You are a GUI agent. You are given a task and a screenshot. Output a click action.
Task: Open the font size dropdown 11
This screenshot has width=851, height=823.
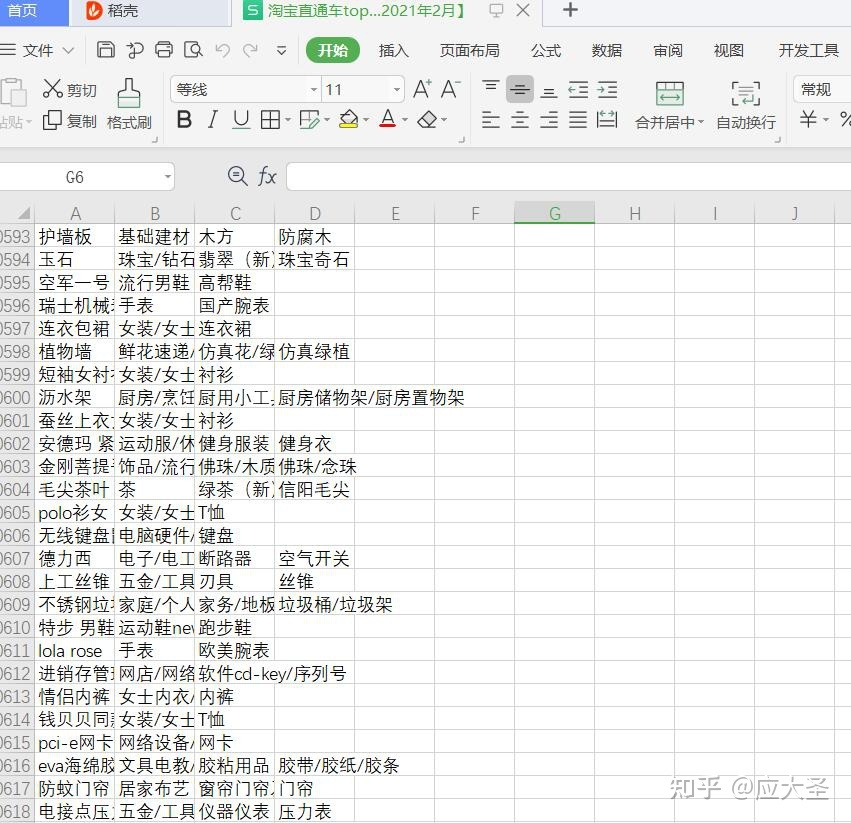pyautogui.click(x=397, y=89)
